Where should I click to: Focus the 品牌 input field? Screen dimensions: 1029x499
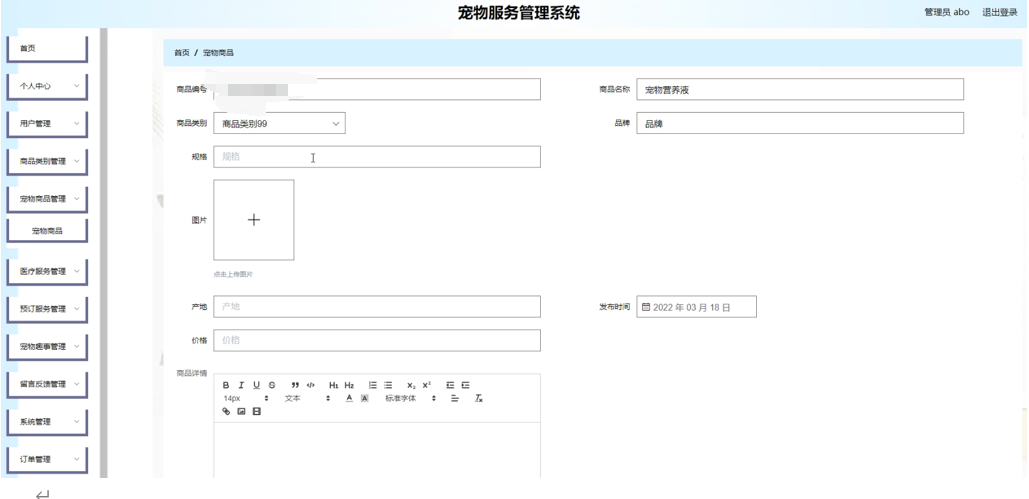[x=800, y=123]
